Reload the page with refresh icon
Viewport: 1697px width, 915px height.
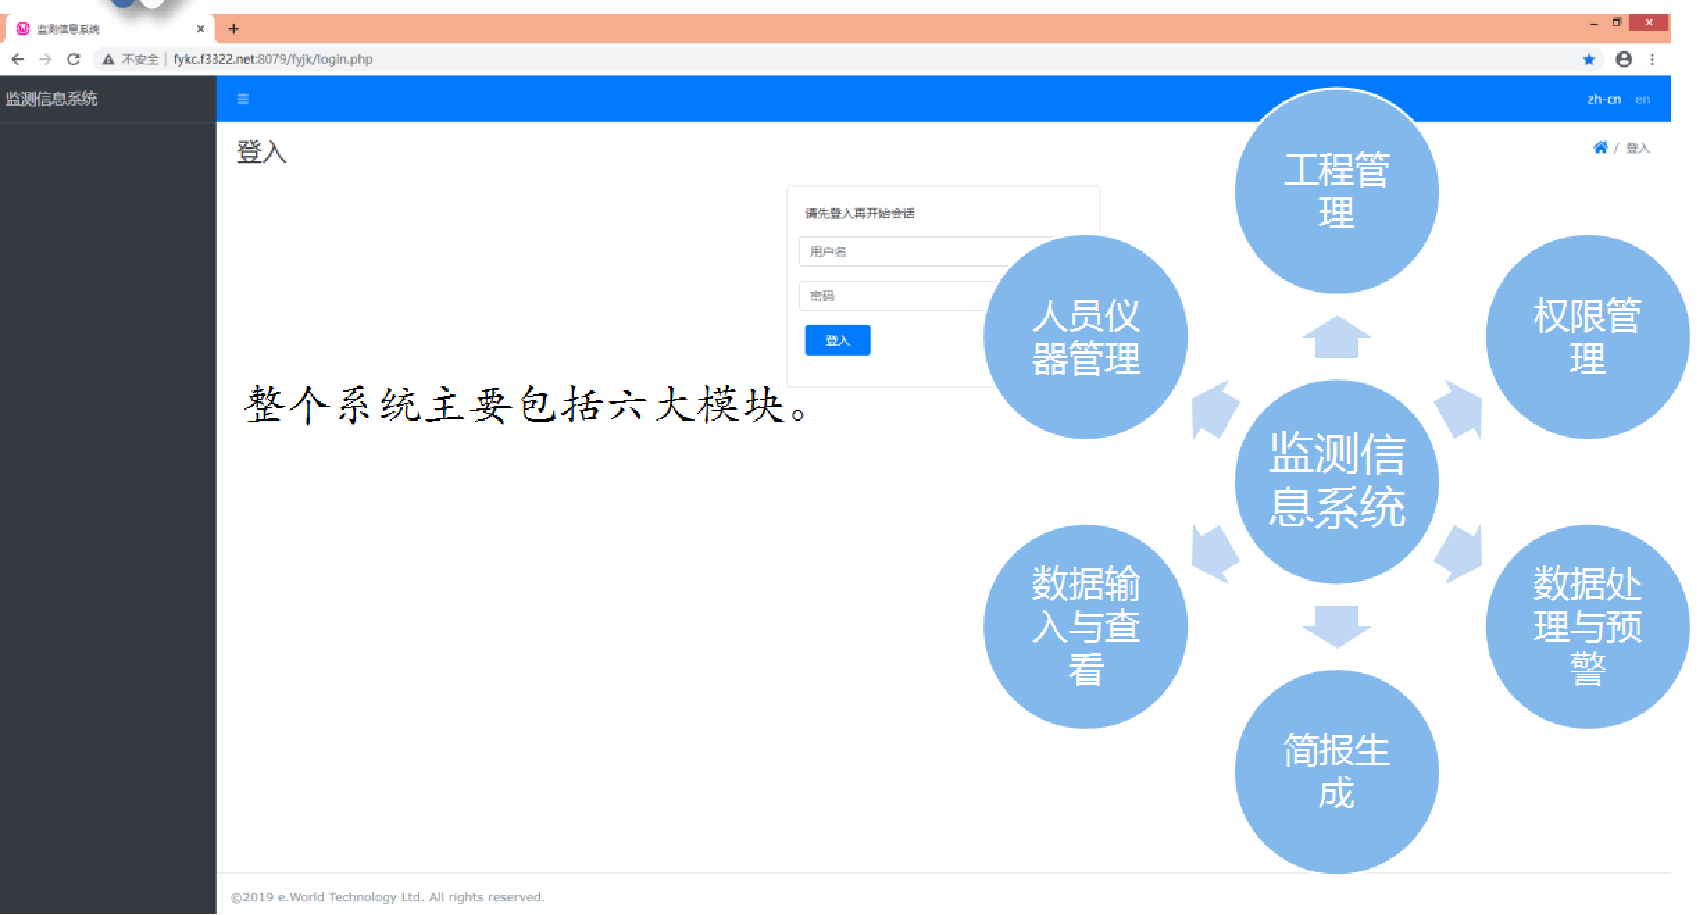point(73,59)
